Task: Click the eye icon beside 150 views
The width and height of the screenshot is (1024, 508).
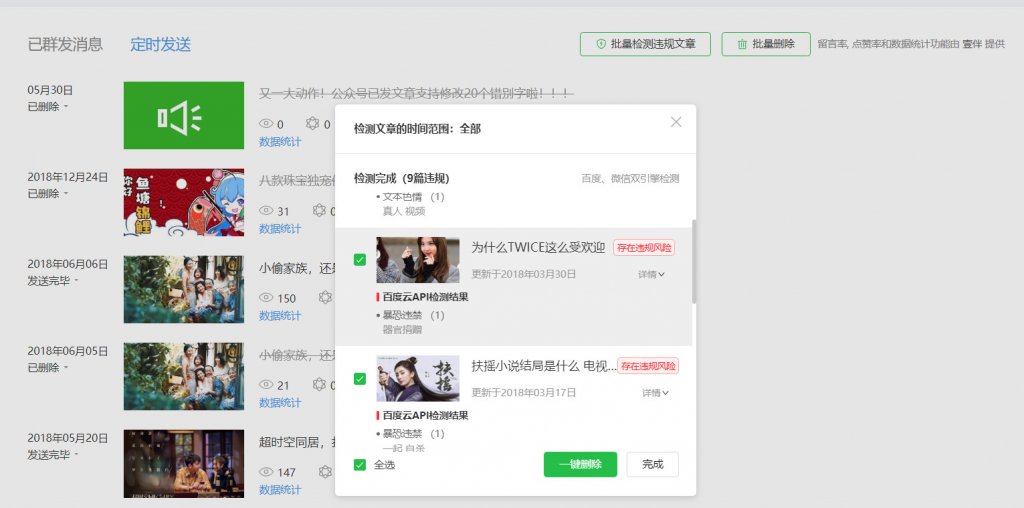Action: coord(266,298)
